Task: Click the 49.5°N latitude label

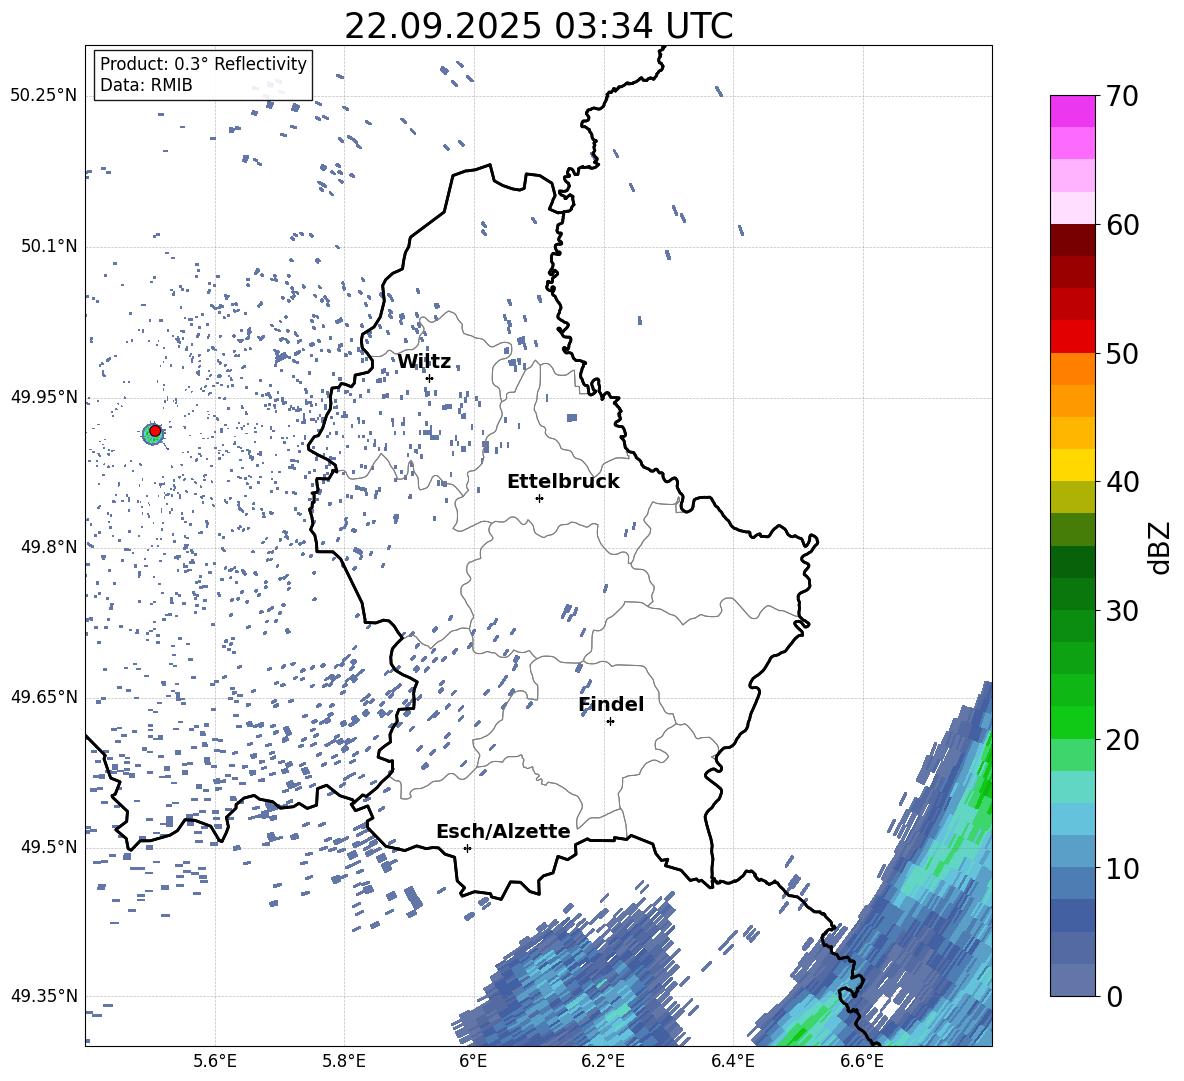Action: 49,847
